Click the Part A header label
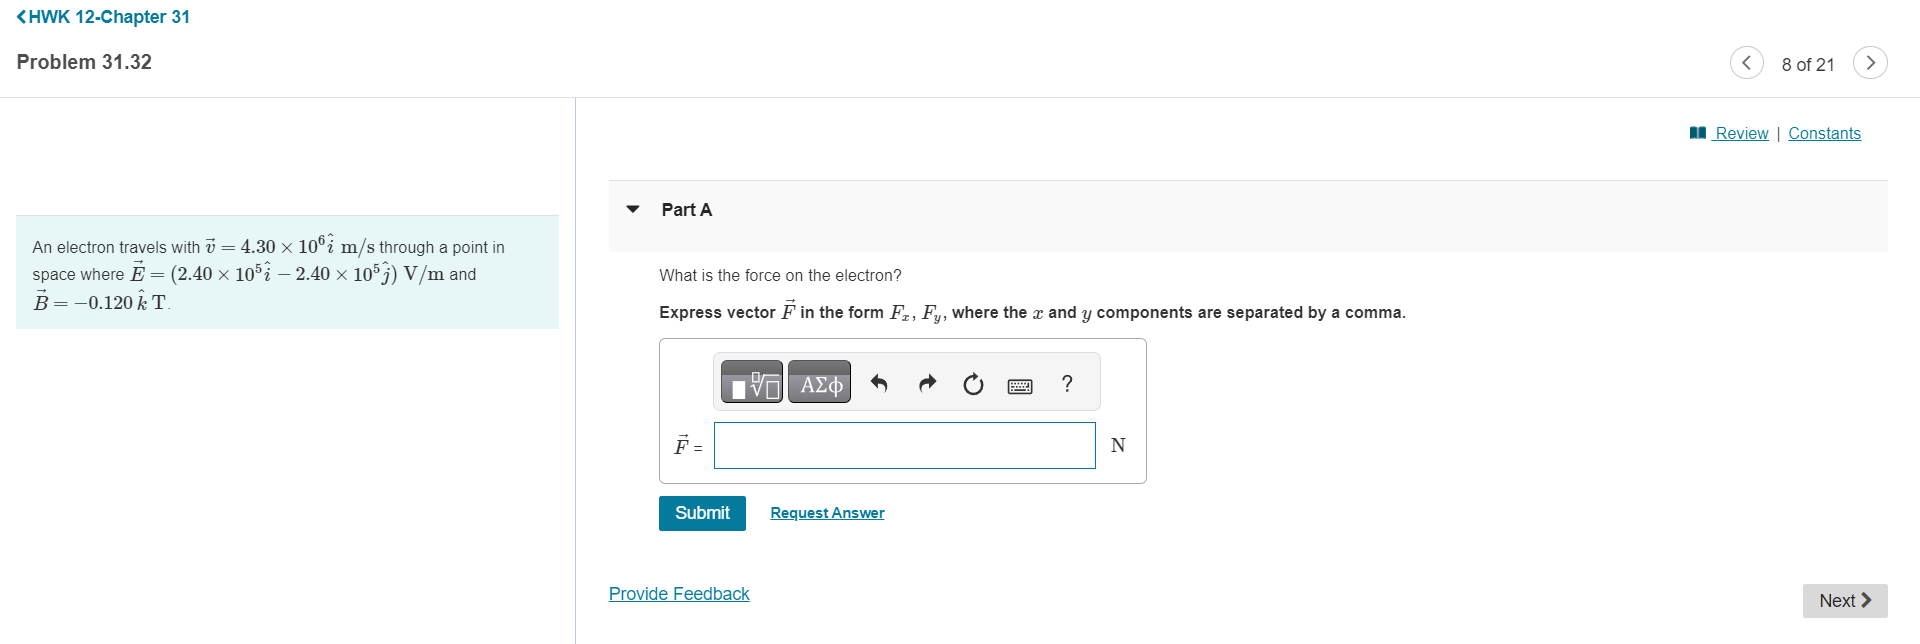This screenshot has height=644, width=1920. click(x=686, y=209)
